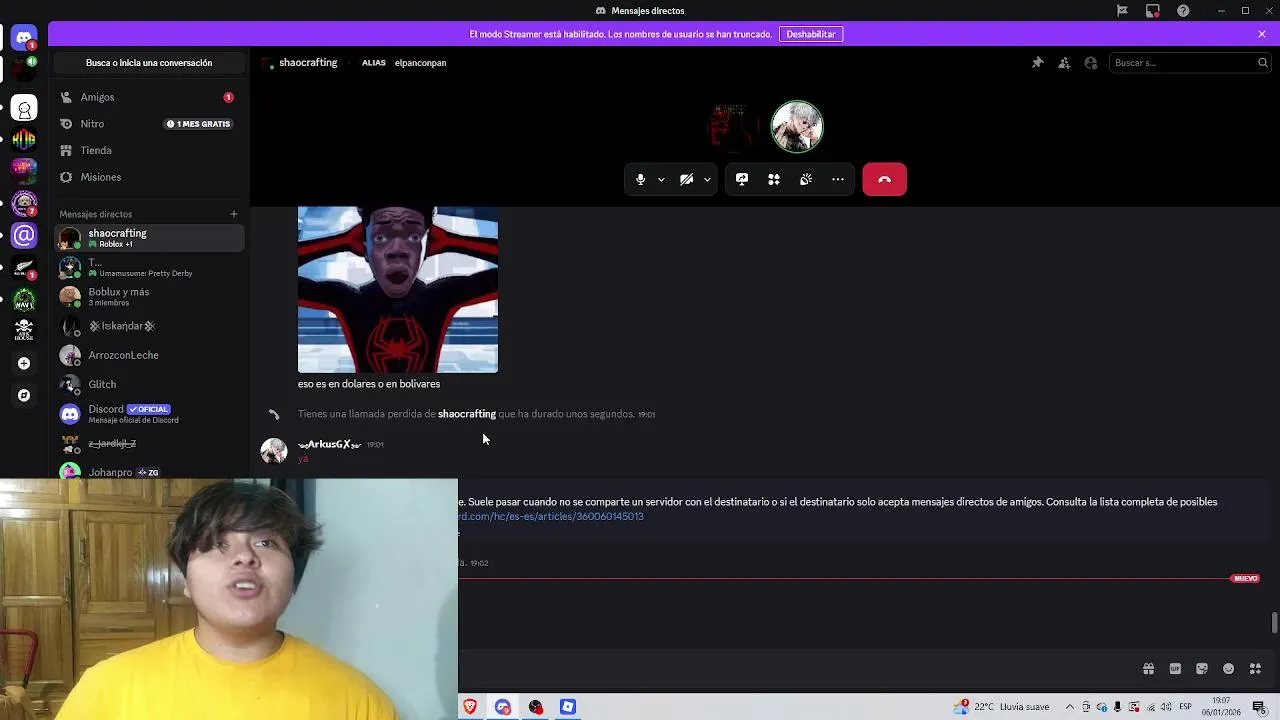Image resolution: width=1280 pixels, height=720 pixels.
Task: Dismiss the Streamer mode banner
Action: [x=1262, y=34]
